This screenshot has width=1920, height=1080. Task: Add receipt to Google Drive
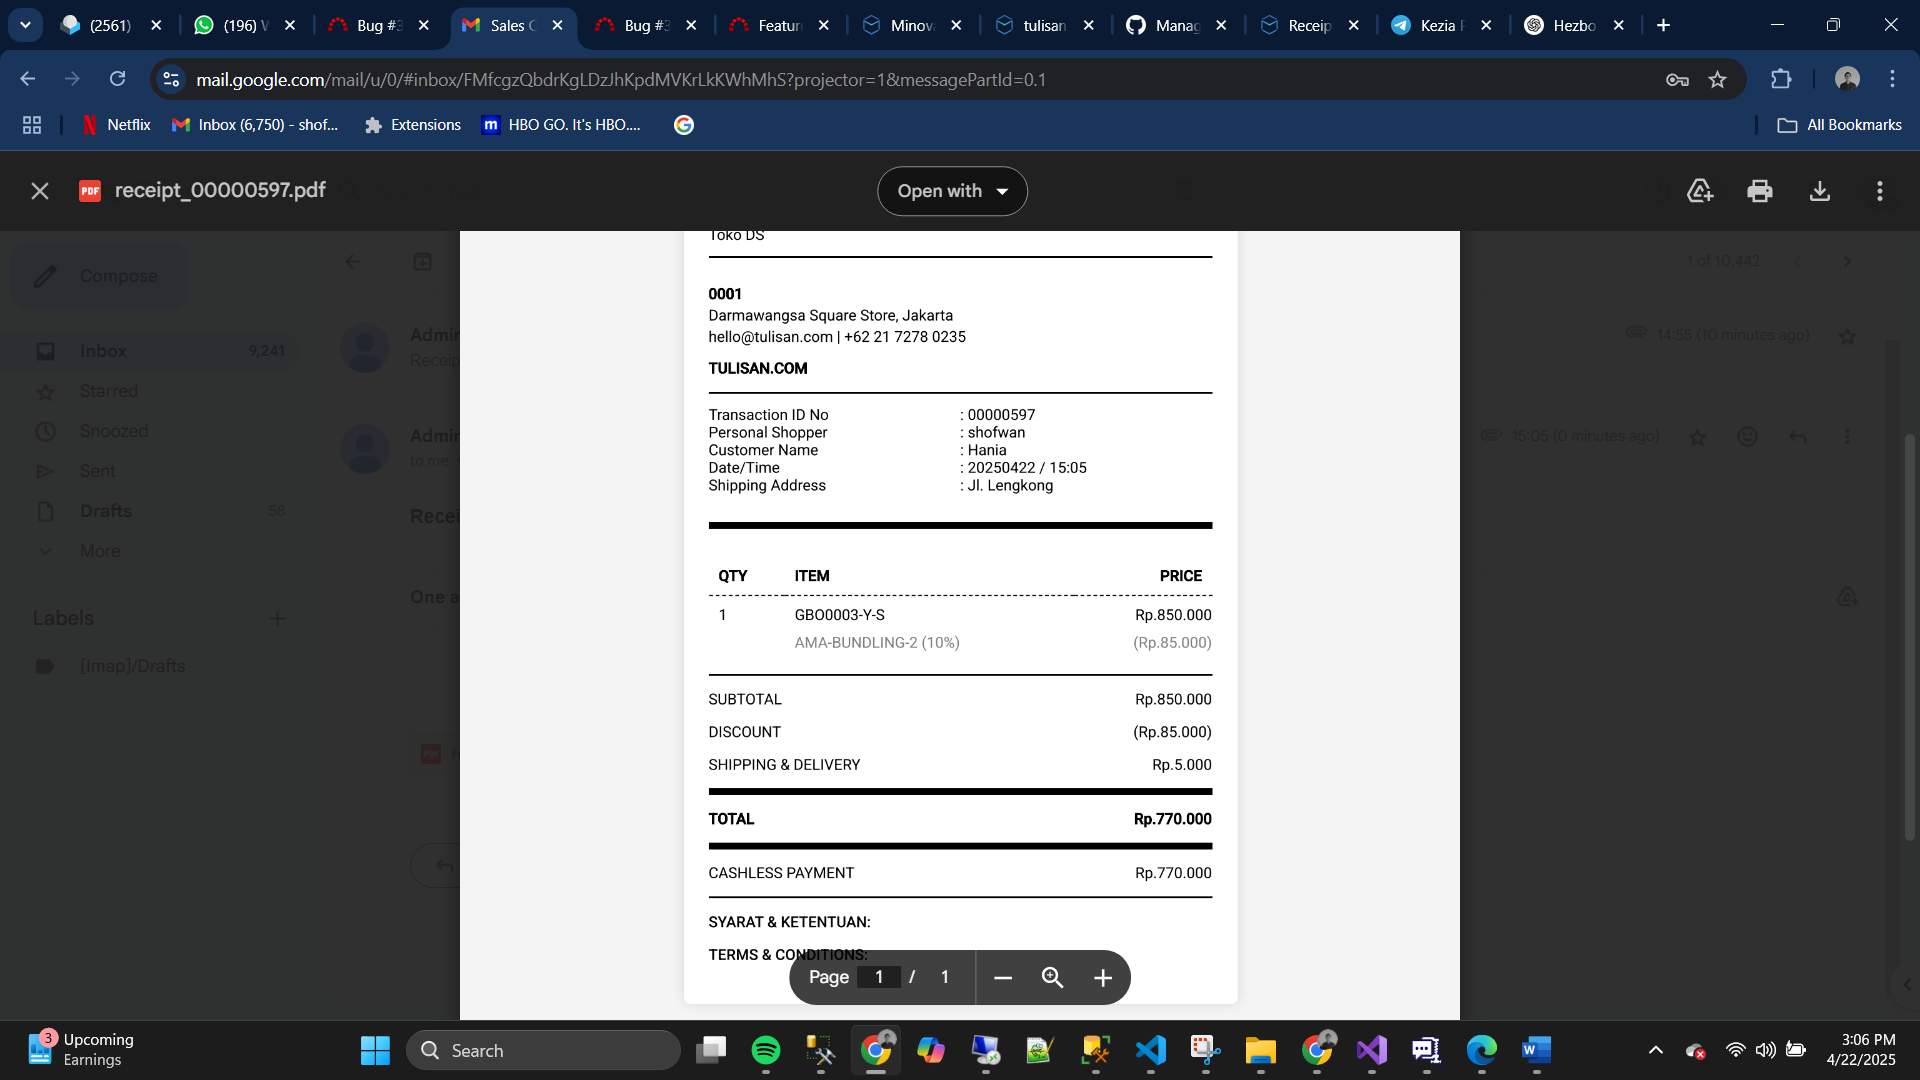pyautogui.click(x=1700, y=191)
